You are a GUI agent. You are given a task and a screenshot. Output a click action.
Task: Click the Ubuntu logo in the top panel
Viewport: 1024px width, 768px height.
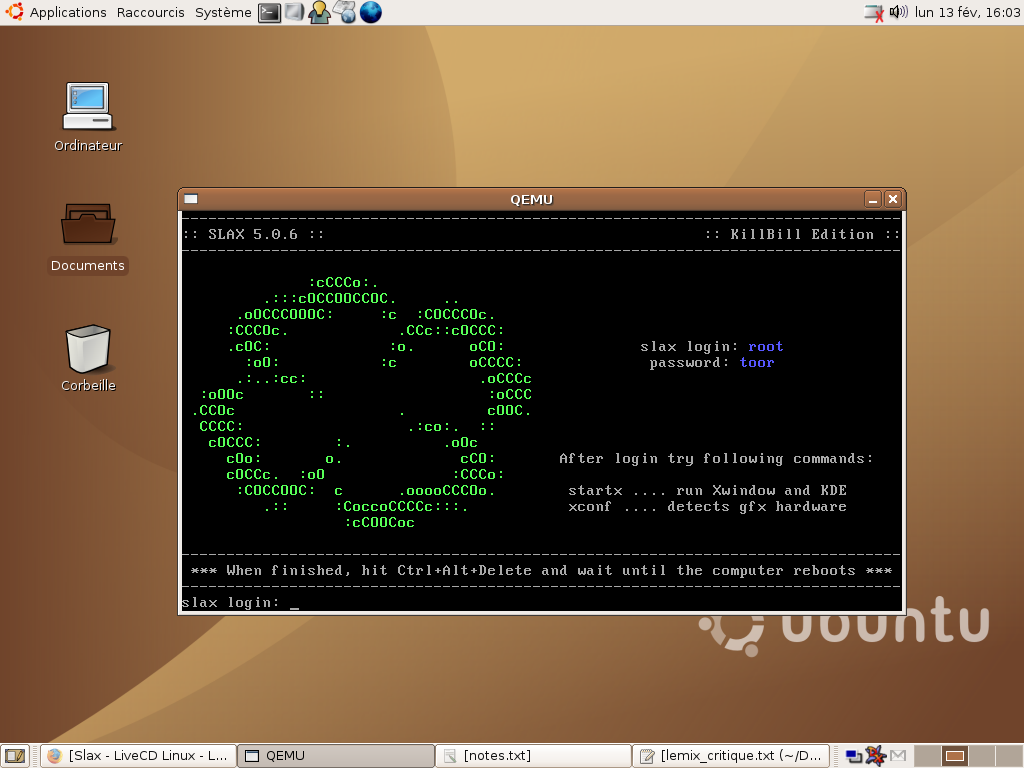[x=14, y=12]
